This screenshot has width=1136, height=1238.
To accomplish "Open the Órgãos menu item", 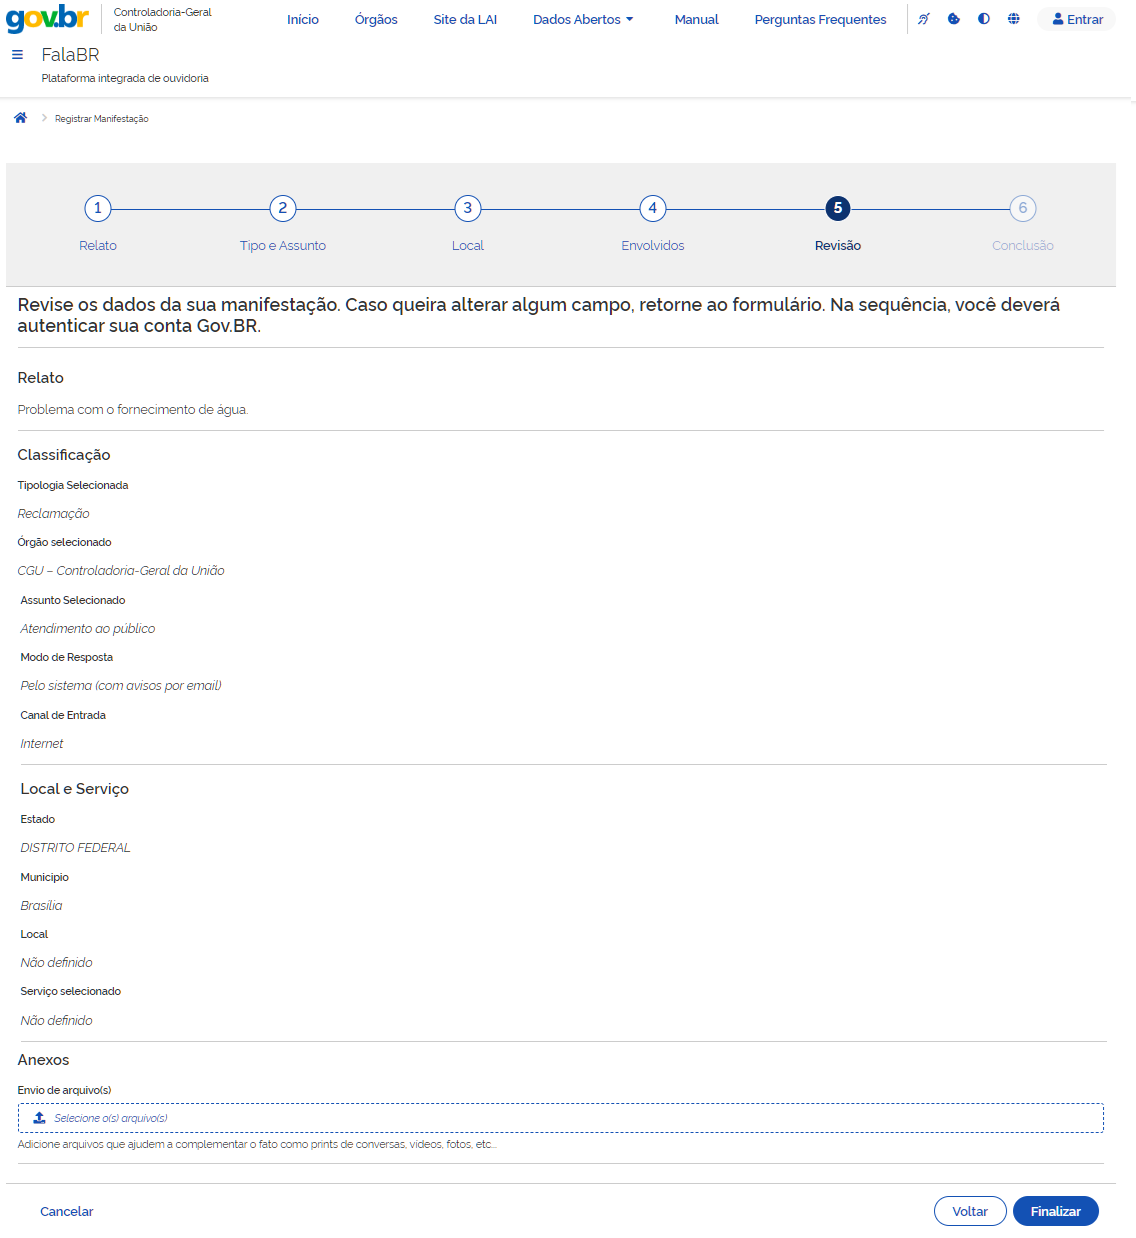I will pos(376,19).
